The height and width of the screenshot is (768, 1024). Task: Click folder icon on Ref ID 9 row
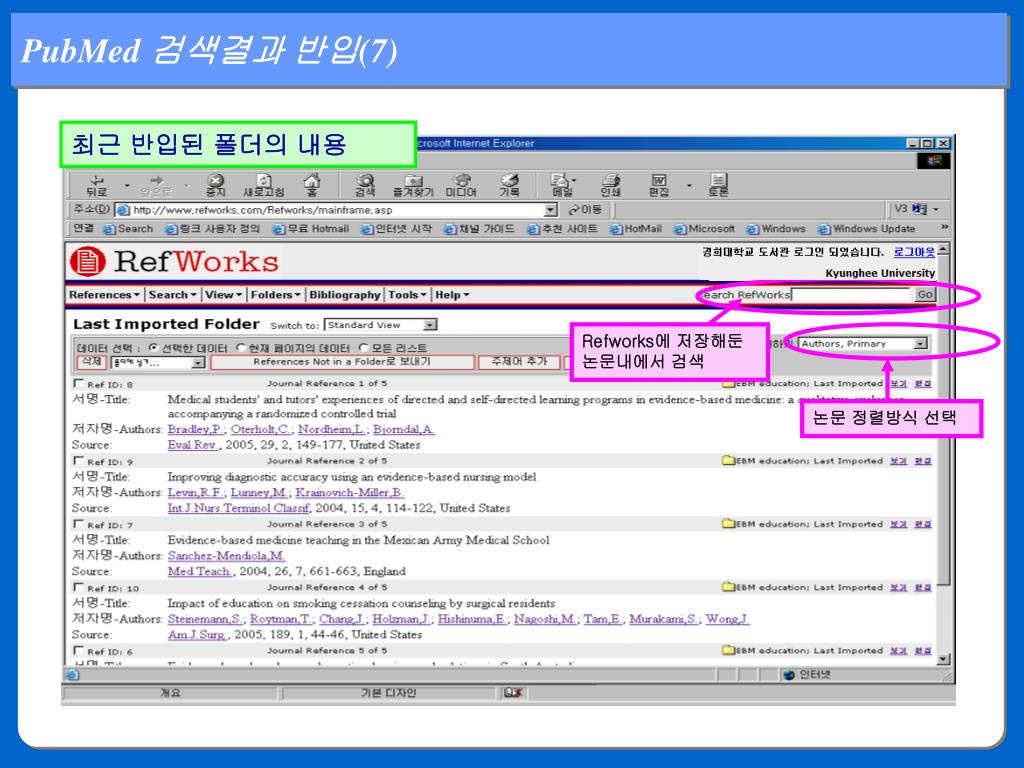(x=728, y=460)
